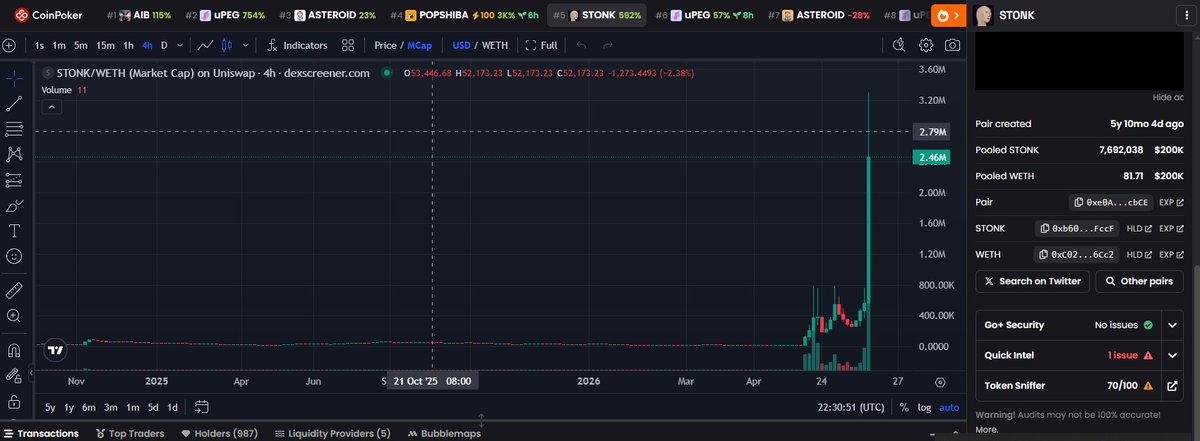The height and width of the screenshot is (441, 1200).
Task: Set the date range to 5y
Action: click(x=50, y=407)
